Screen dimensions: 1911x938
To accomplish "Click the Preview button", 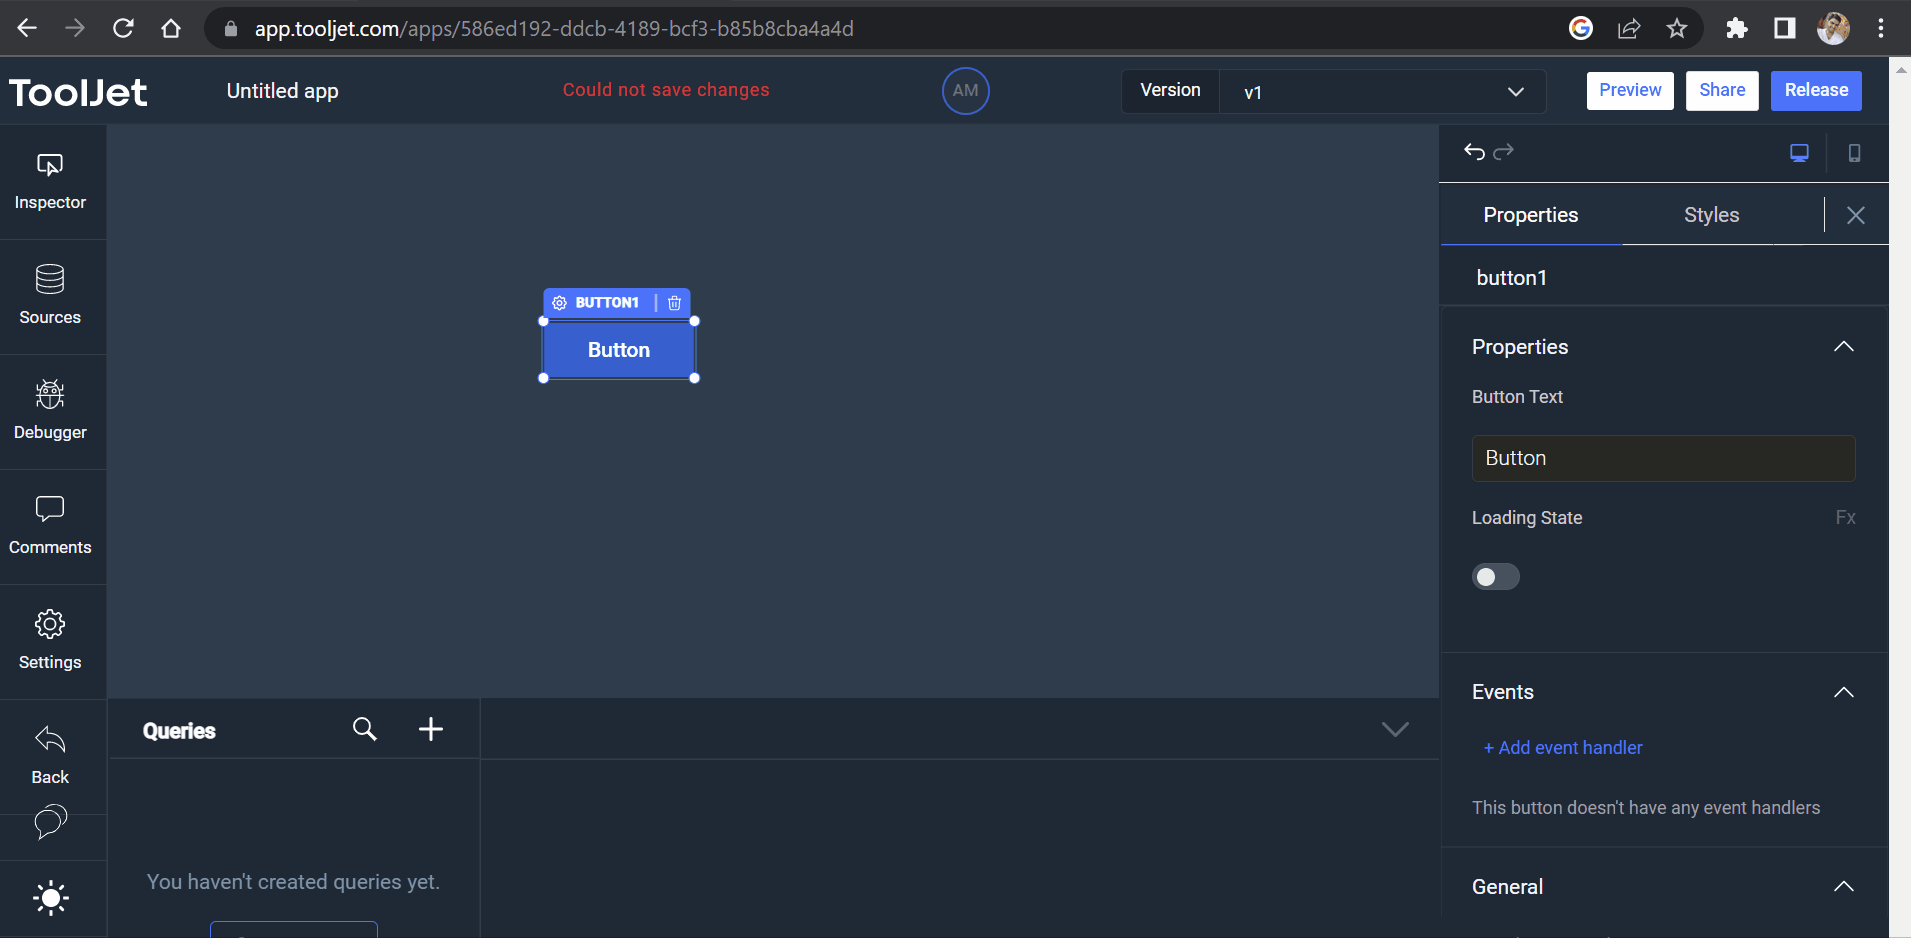I will [x=1630, y=90].
